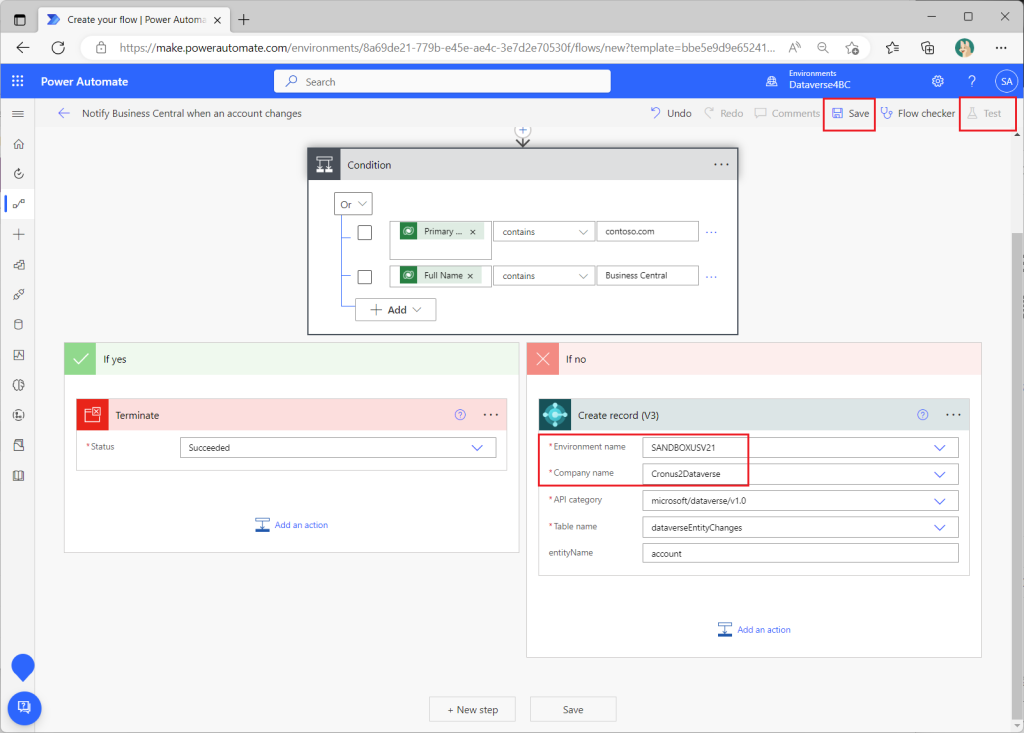Click the bottom Save button

coord(573,709)
